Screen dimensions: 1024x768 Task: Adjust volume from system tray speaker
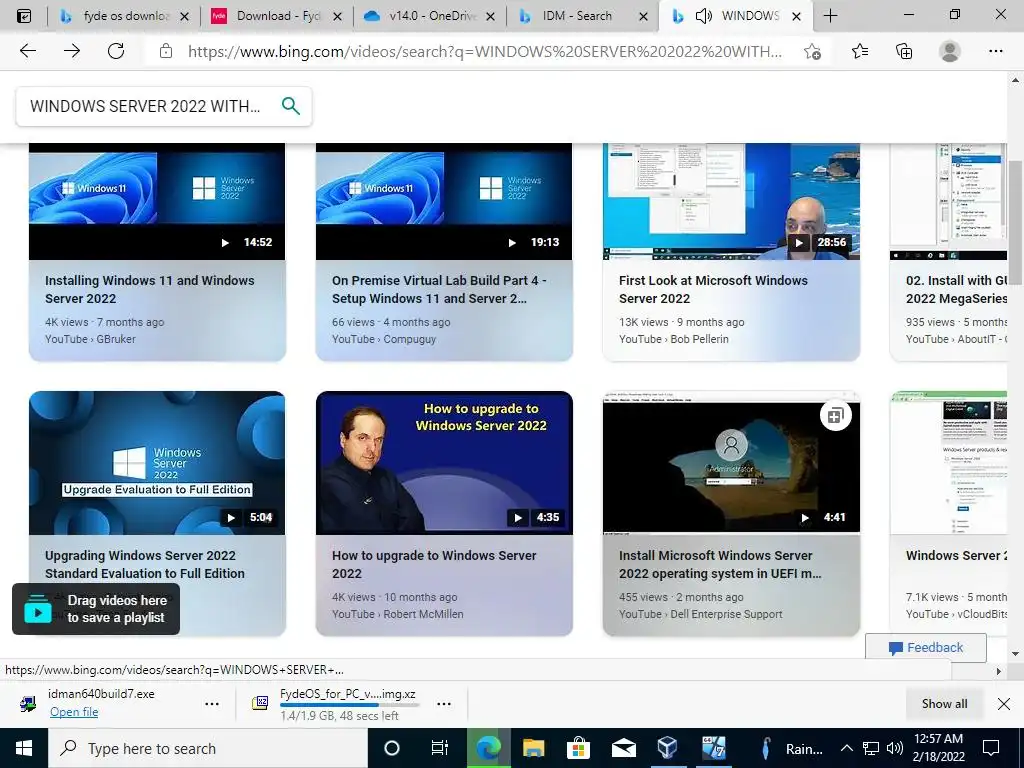tap(895, 748)
